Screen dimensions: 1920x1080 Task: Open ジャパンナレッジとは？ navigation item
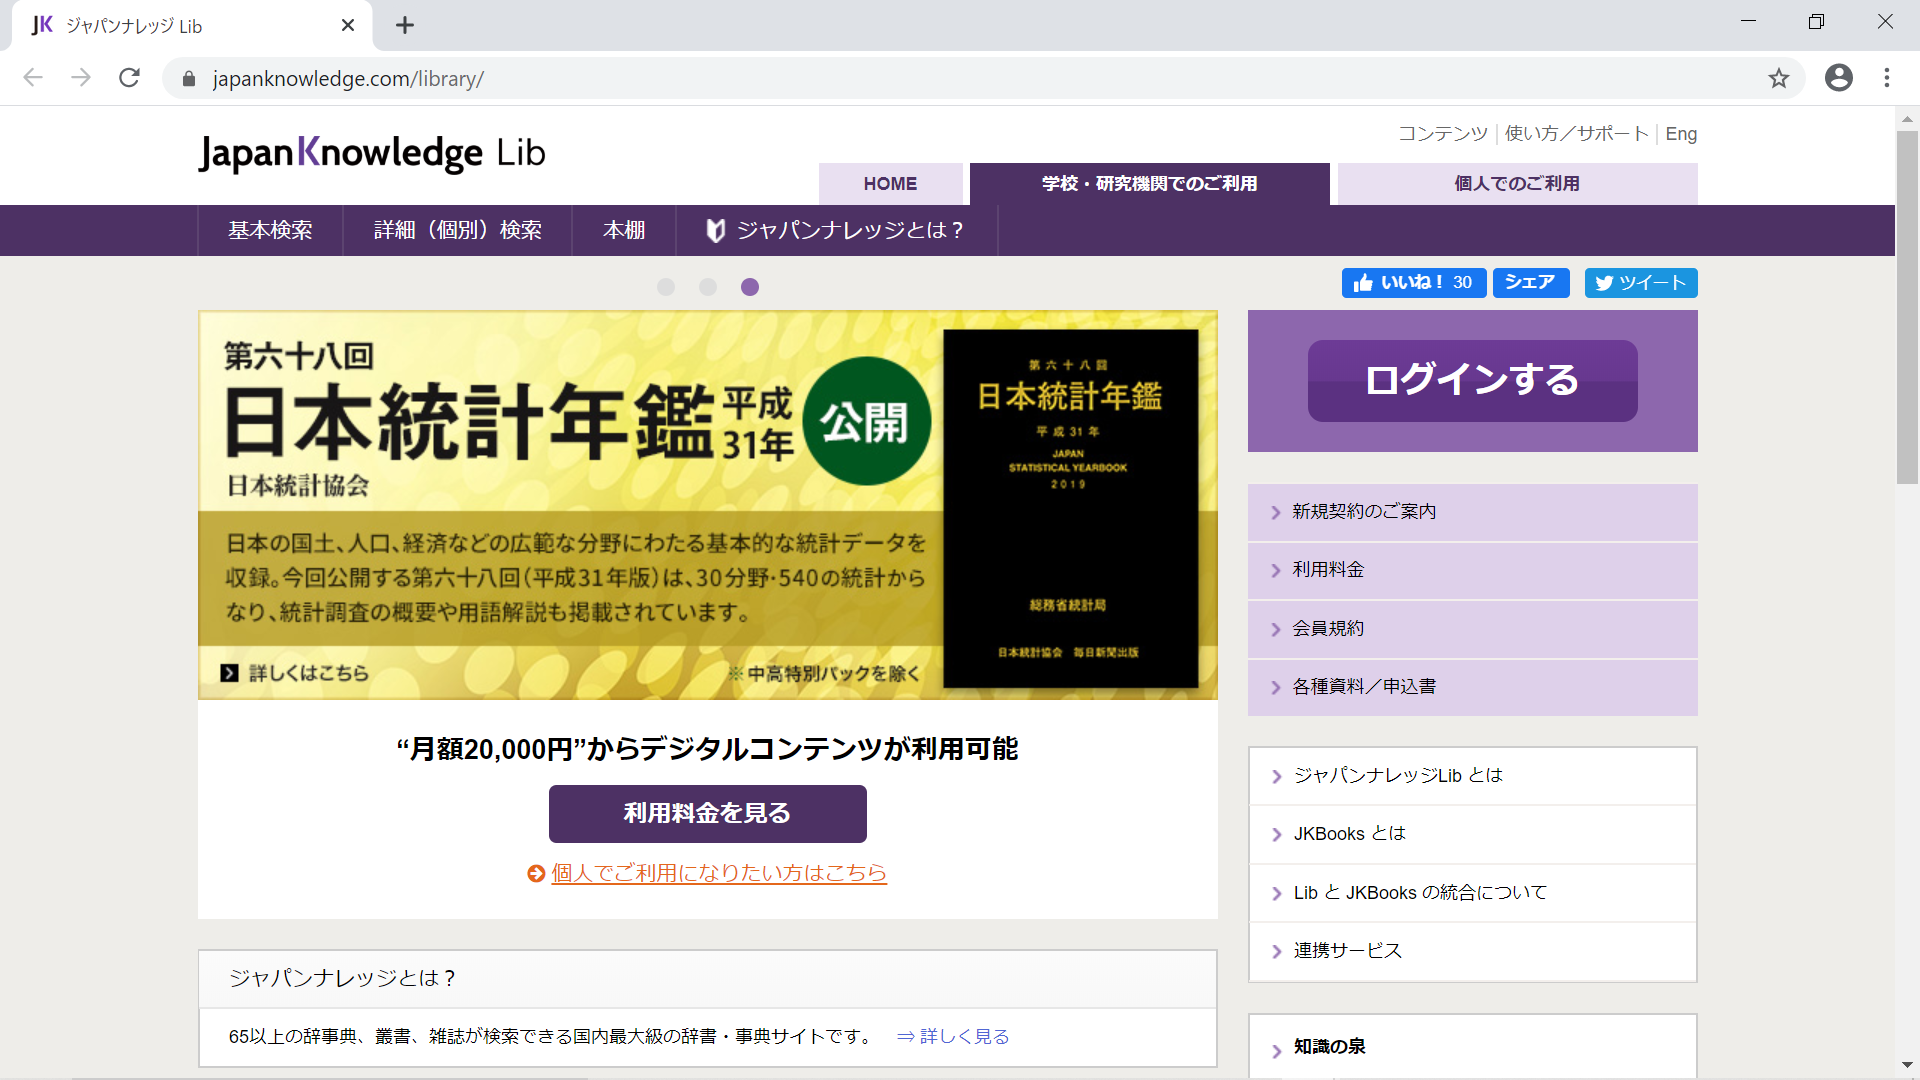(836, 231)
